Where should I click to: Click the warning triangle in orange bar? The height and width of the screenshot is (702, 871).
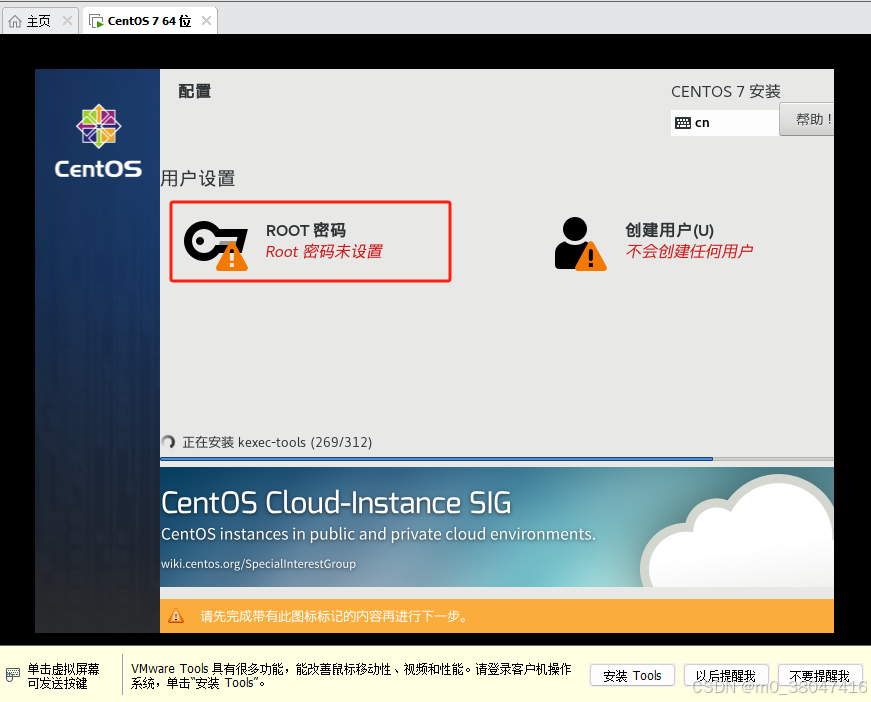coord(176,616)
